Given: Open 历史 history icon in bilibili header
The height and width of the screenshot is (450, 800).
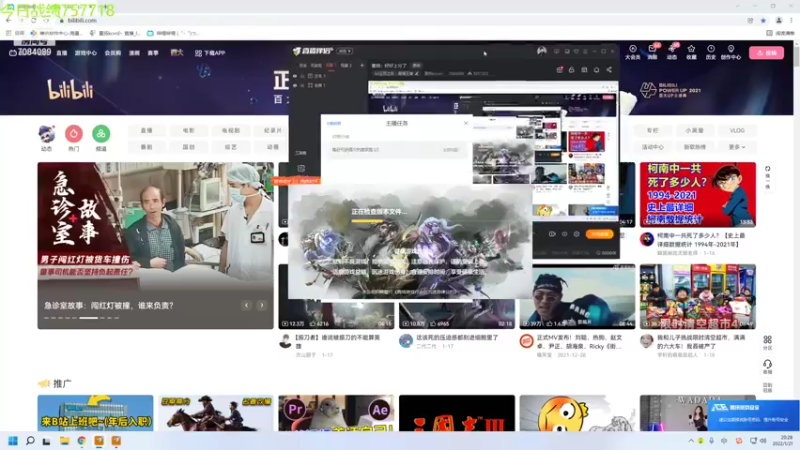Looking at the screenshot, I should (711, 52).
